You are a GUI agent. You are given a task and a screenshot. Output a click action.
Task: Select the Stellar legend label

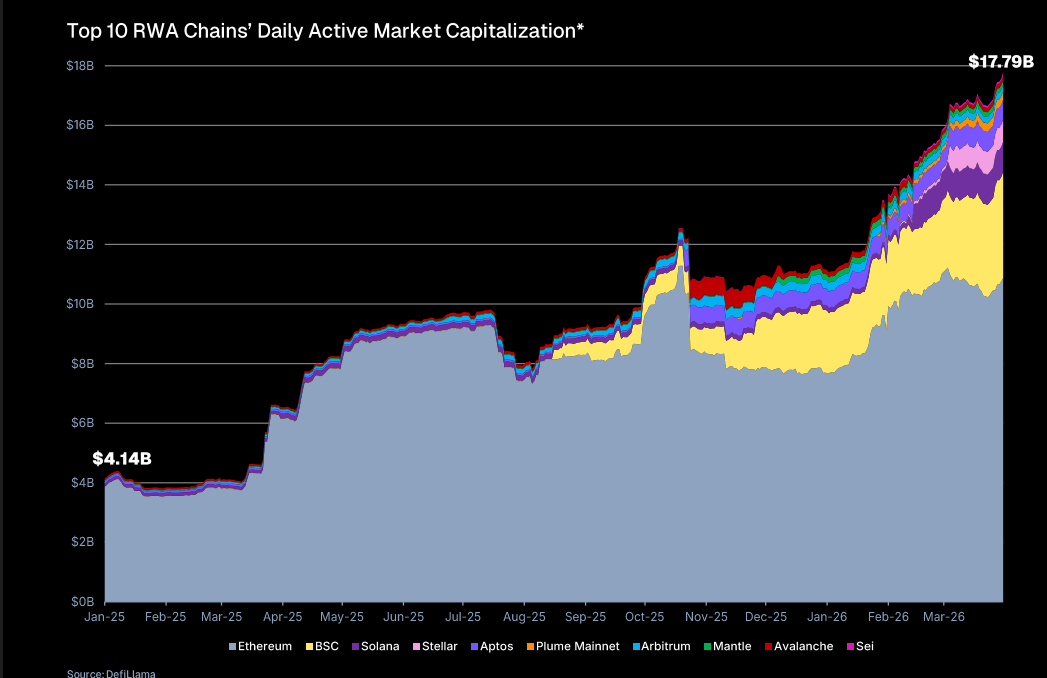(x=440, y=647)
